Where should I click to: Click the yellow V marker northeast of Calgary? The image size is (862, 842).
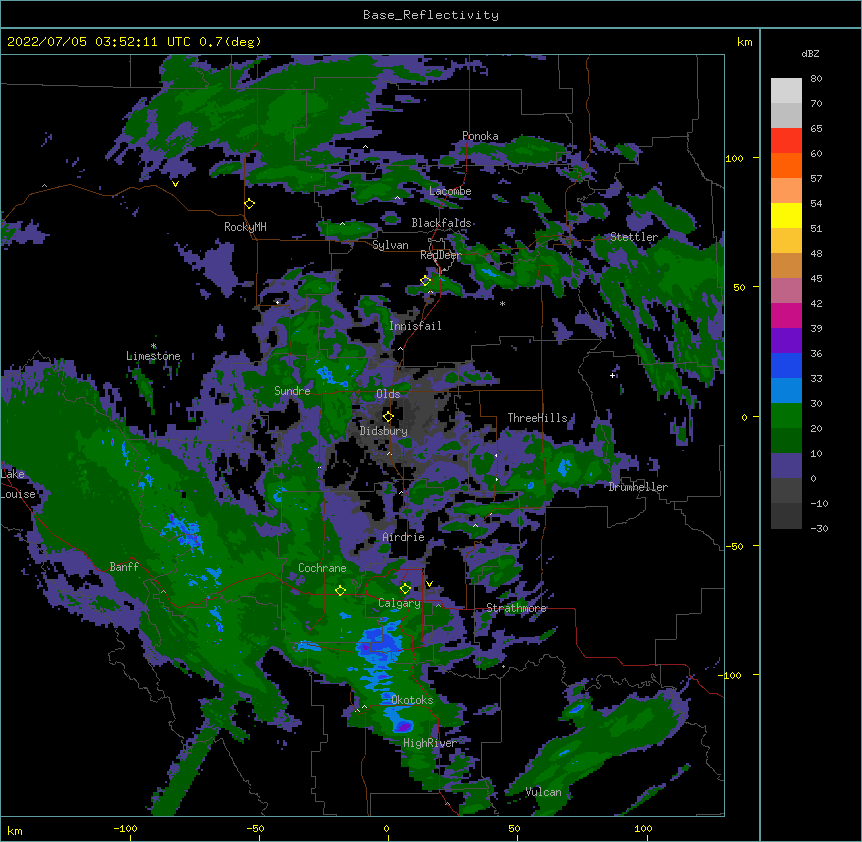pyautogui.click(x=429, y=584)
